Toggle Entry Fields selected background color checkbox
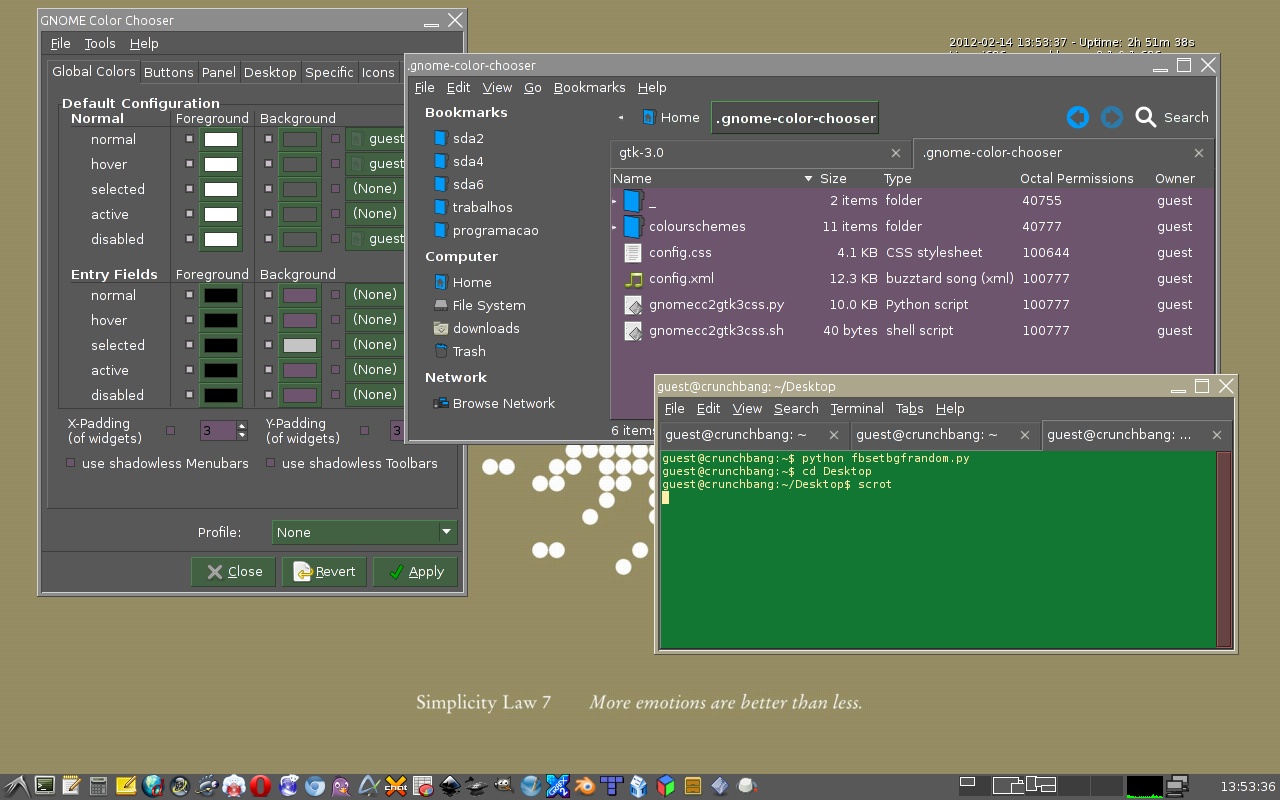1280x800 pixels. point(268,345)
